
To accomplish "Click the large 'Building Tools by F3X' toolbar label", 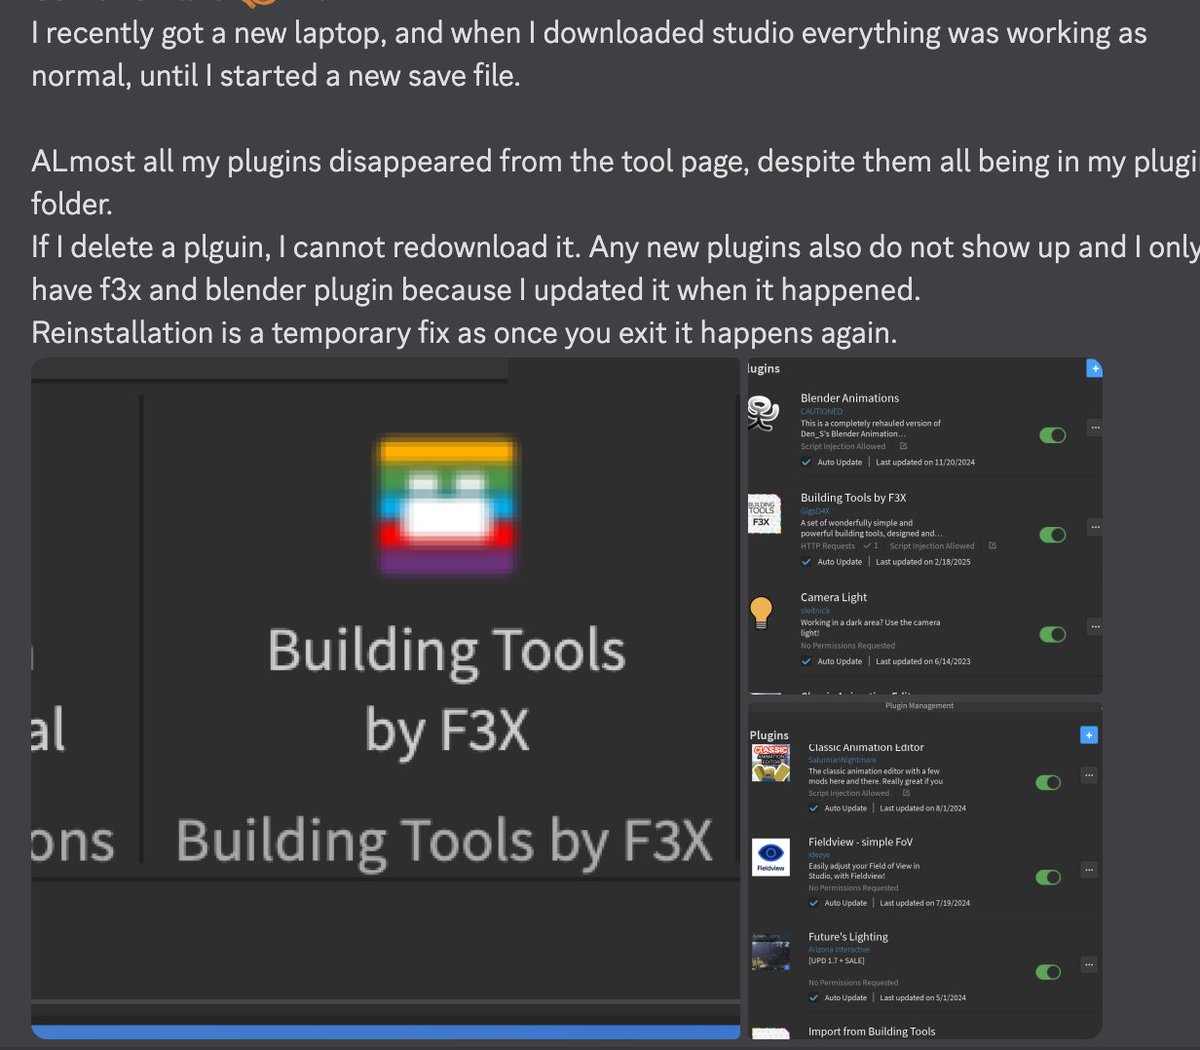I will [x=446, y=690].
